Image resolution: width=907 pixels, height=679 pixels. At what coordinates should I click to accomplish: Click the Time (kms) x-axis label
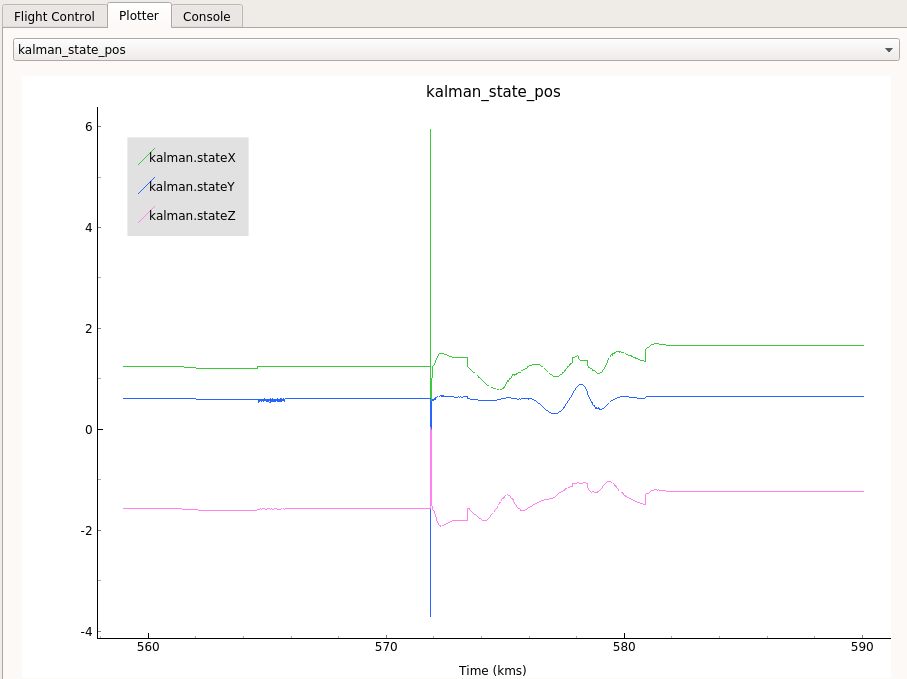(492, 670)
